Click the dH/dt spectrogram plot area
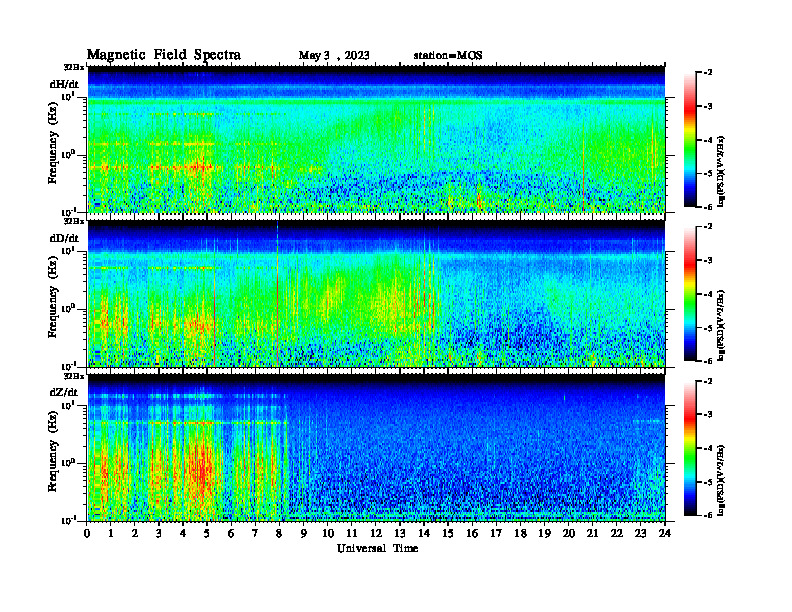The image size is (792, 612). [x=376, y=139]
